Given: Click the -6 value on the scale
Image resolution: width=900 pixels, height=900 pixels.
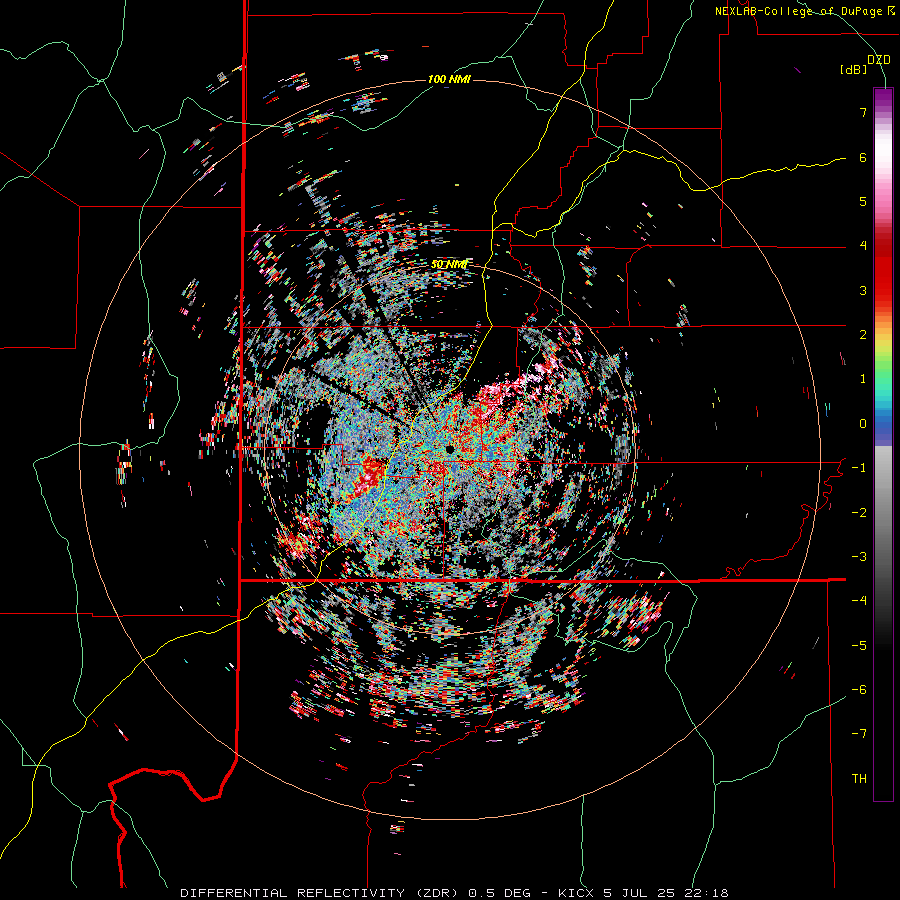Looking at the screenshot, I should tap(859, 690).
